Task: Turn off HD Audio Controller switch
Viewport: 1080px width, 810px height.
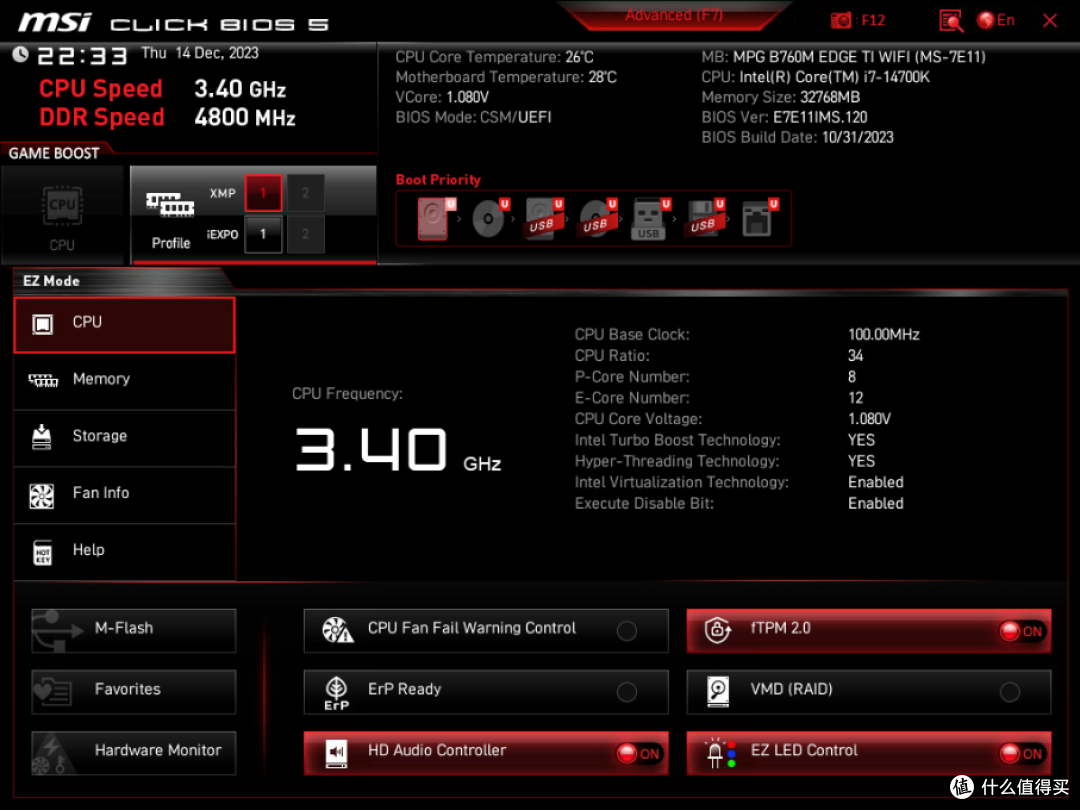Action: (638, 754)
